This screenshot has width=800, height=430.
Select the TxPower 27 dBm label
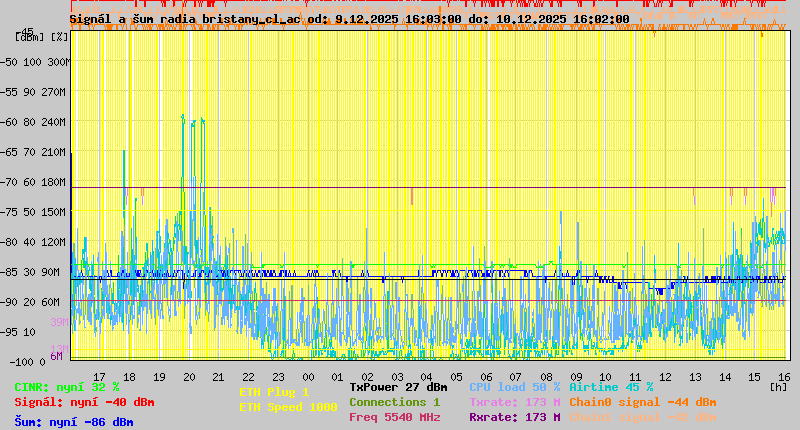398,386
